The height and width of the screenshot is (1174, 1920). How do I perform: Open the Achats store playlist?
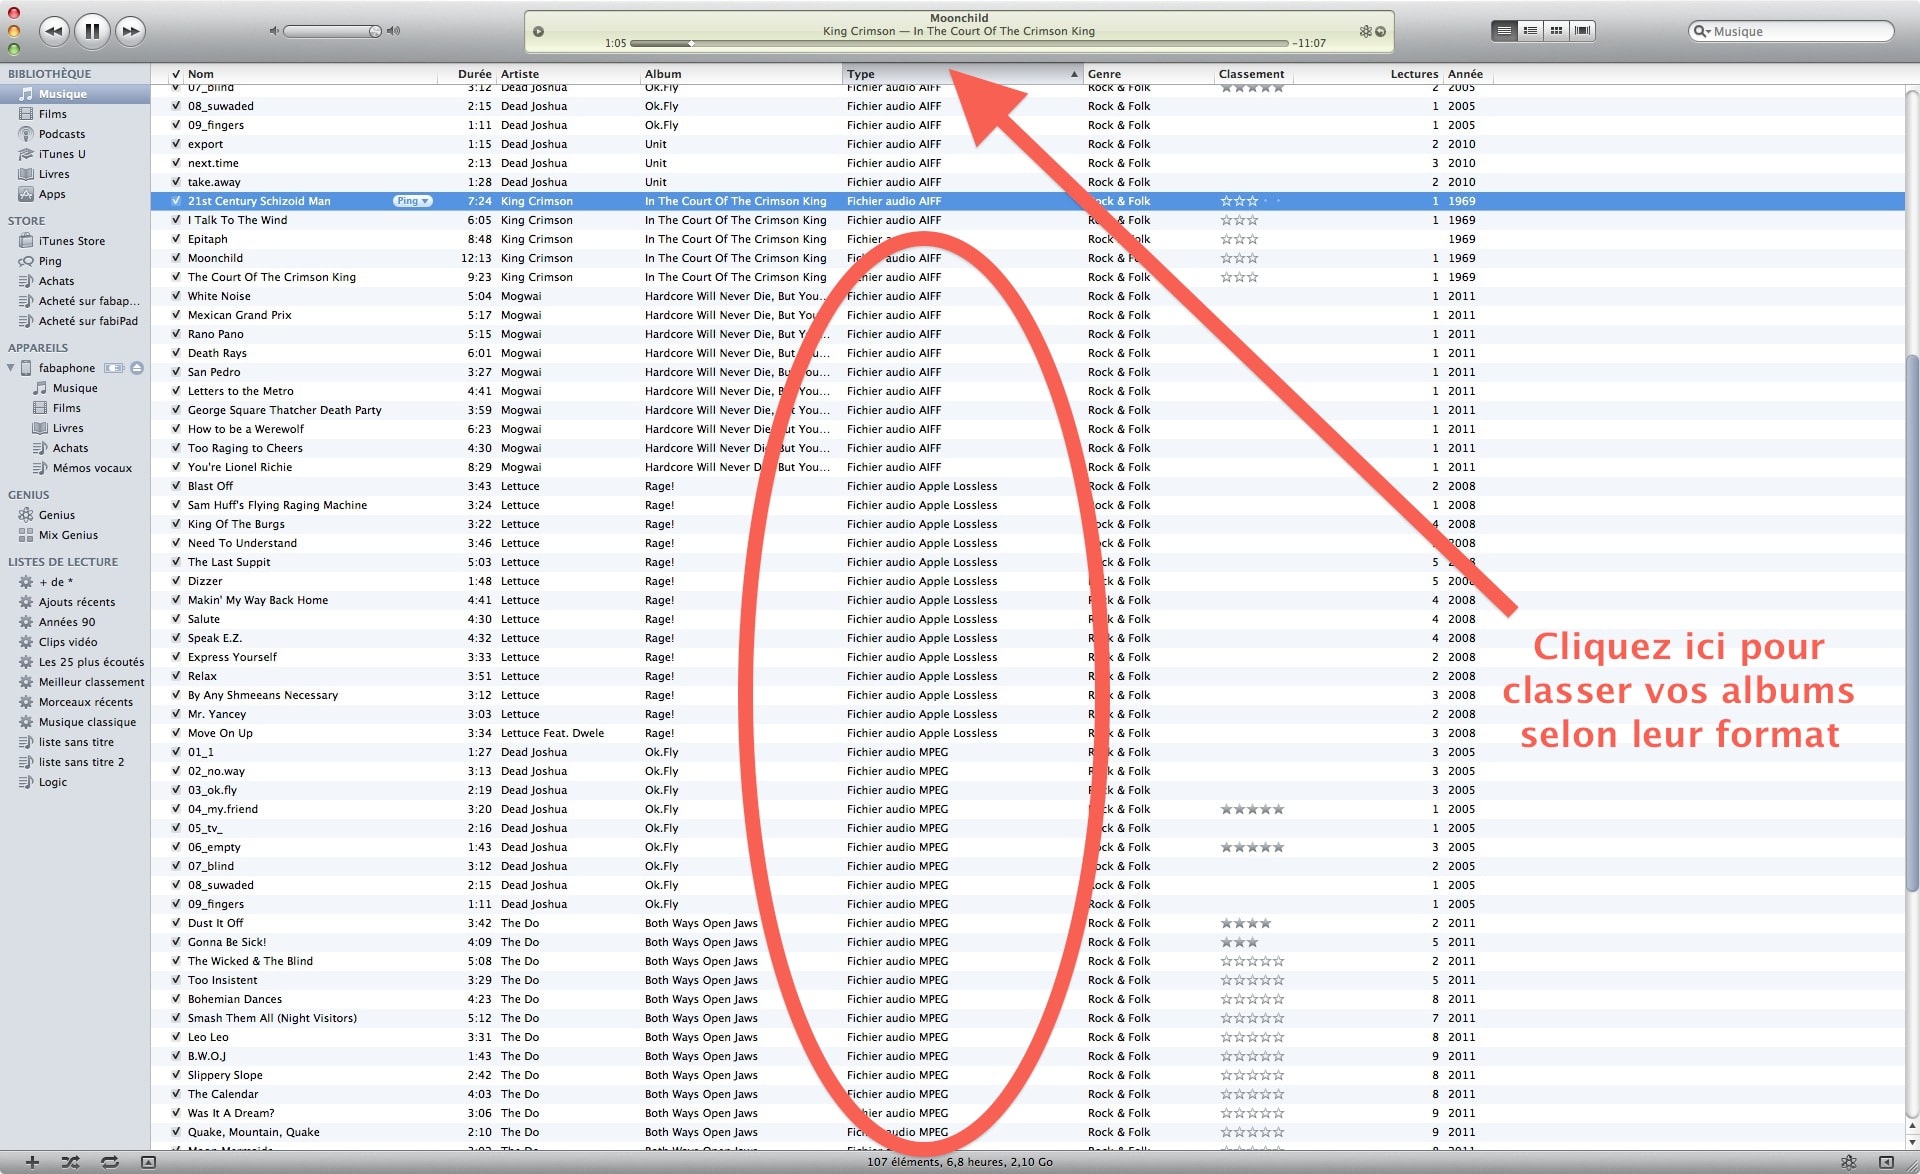click(x=56, y=281)
